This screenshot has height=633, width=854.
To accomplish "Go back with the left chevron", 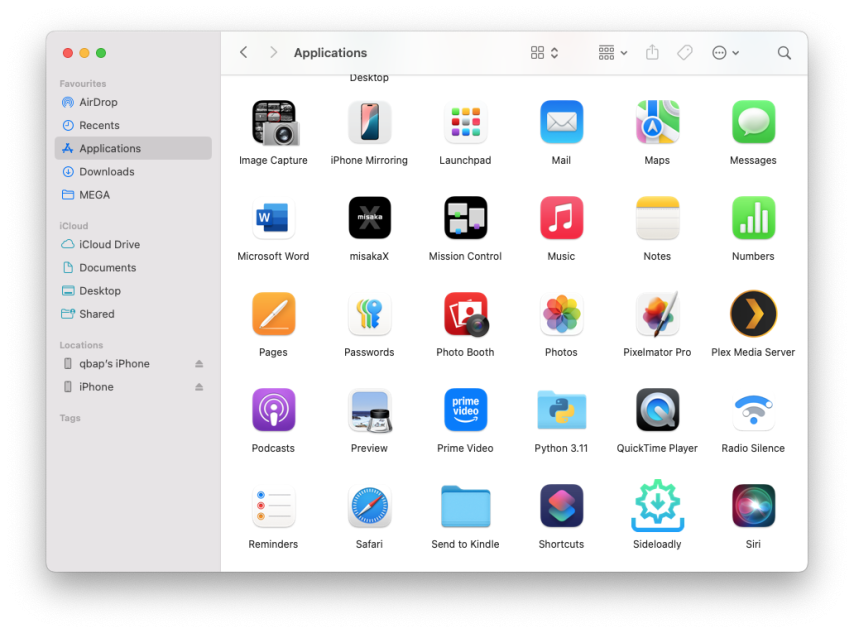I will pyautogui.click(x=243, y=52).
